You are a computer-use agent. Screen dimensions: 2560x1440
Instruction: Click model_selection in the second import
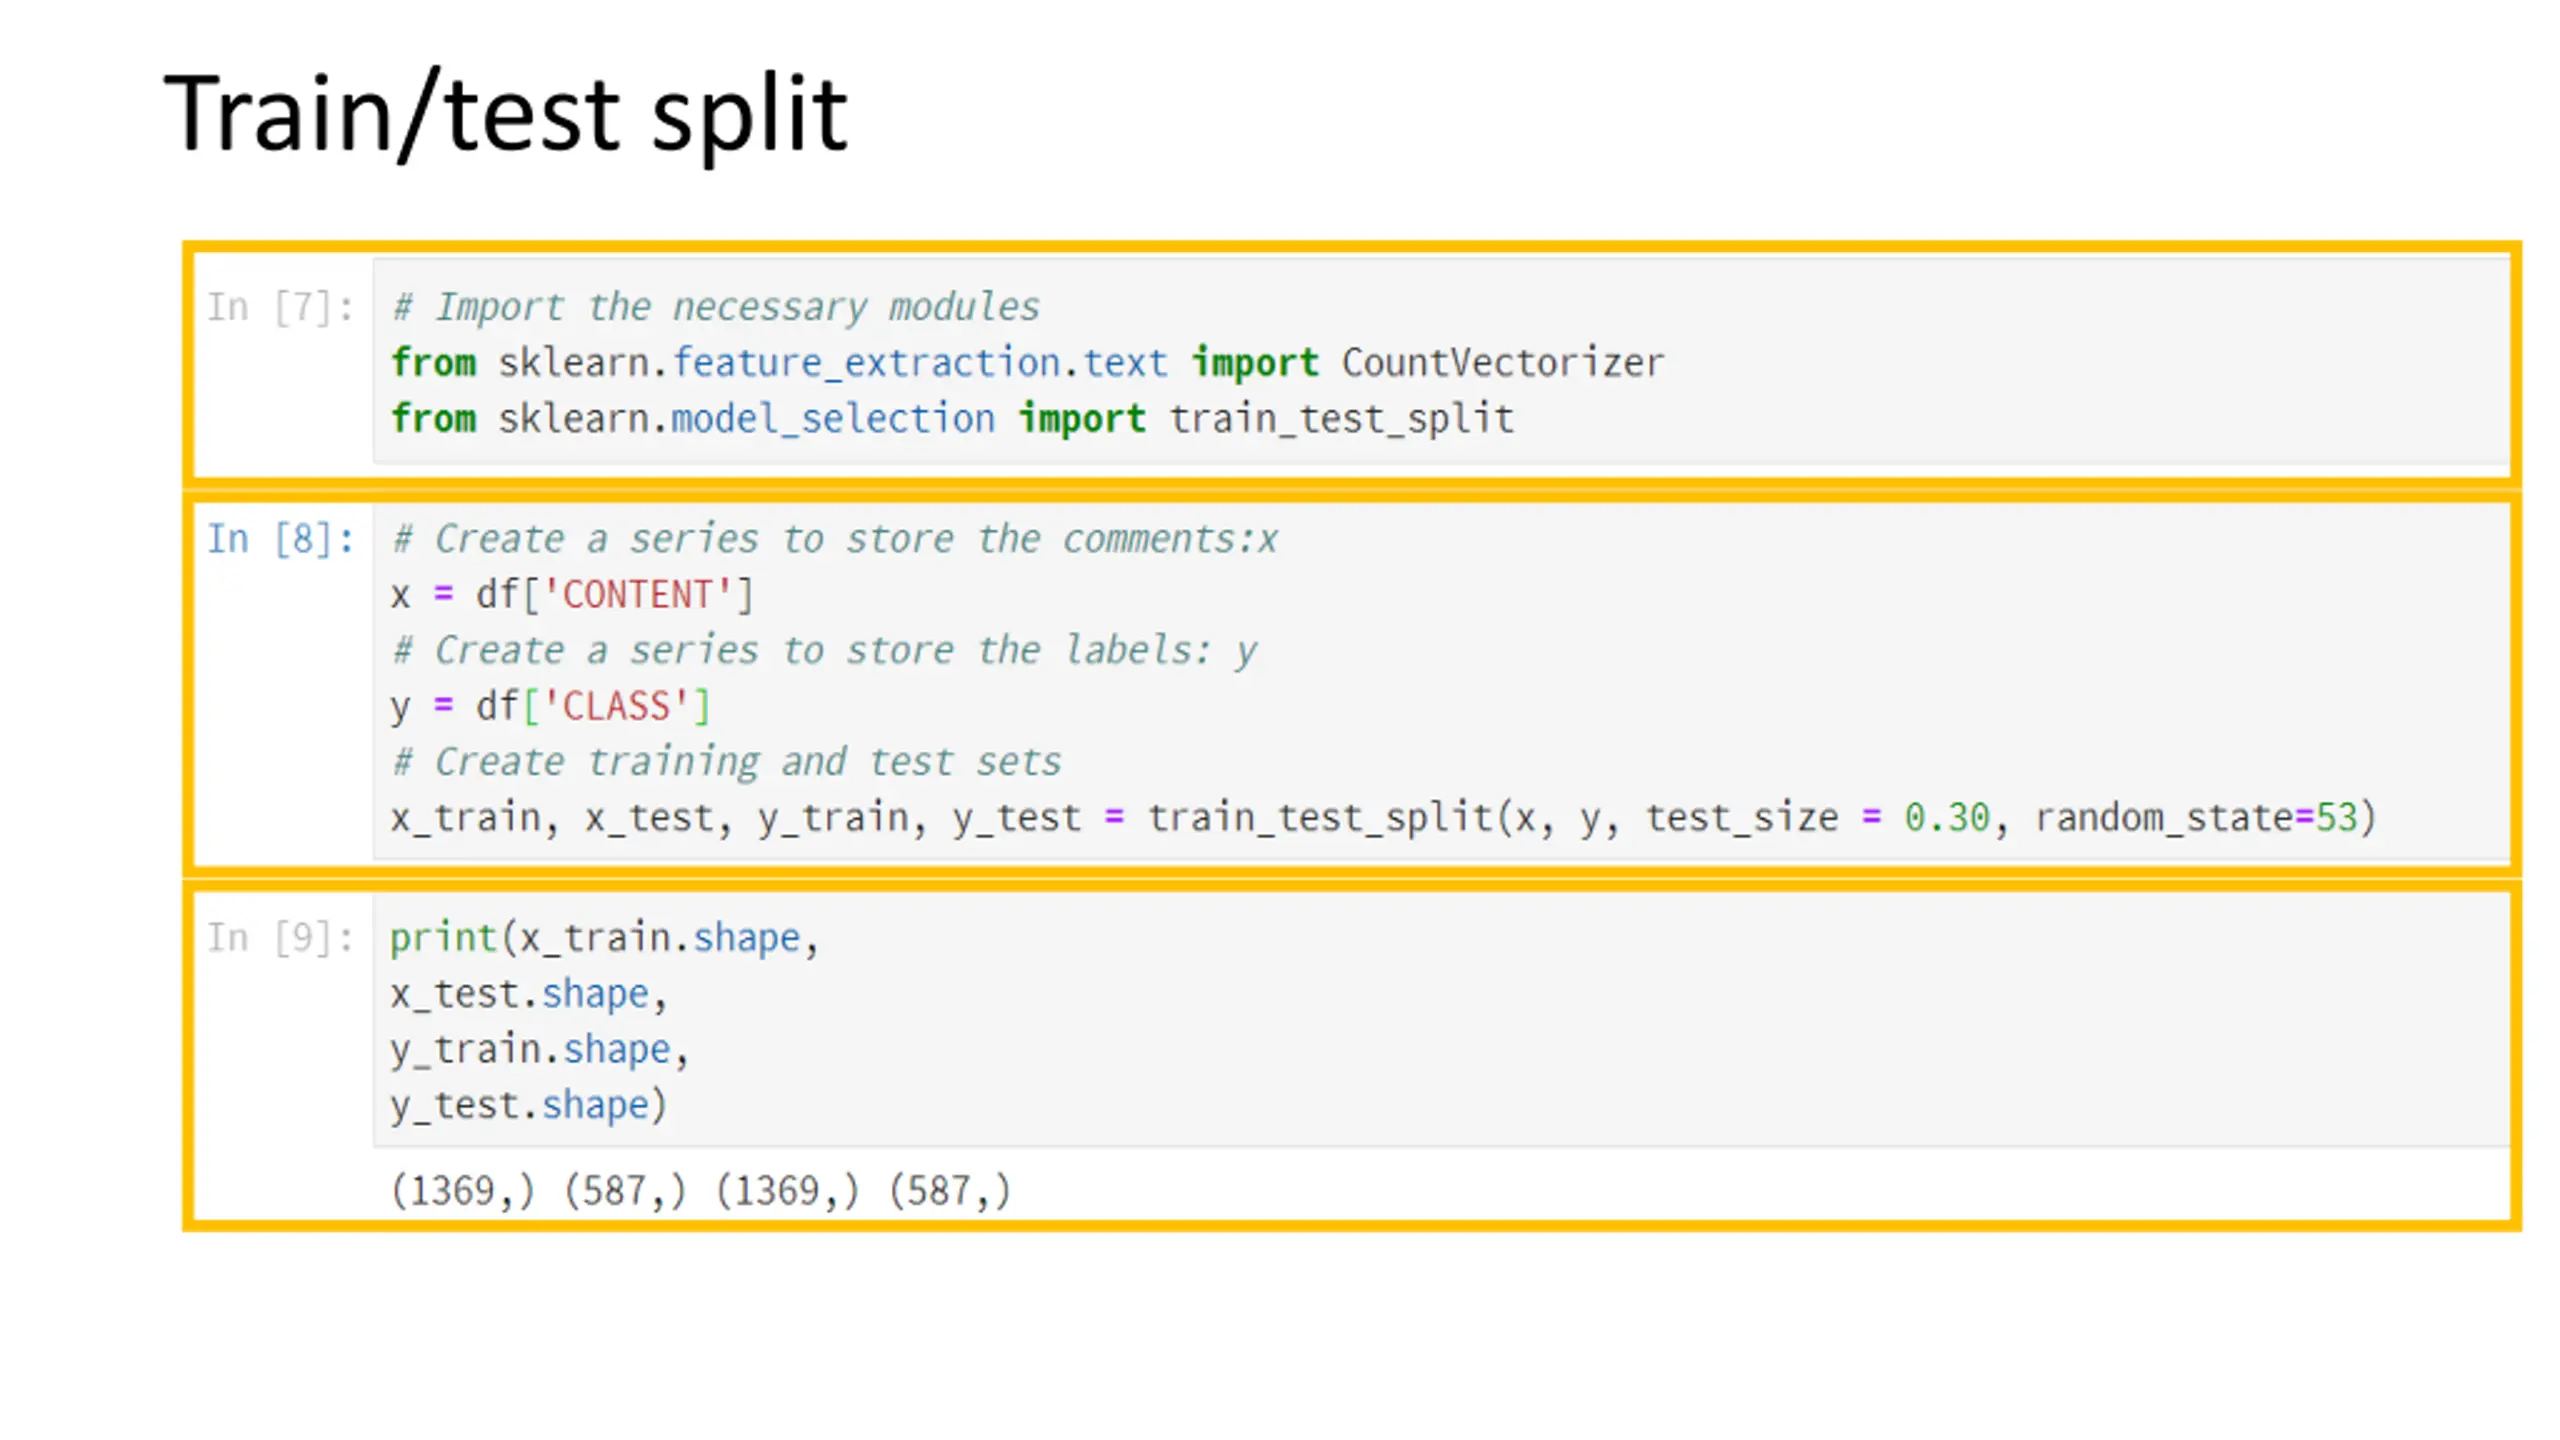(x=833, y=419)
